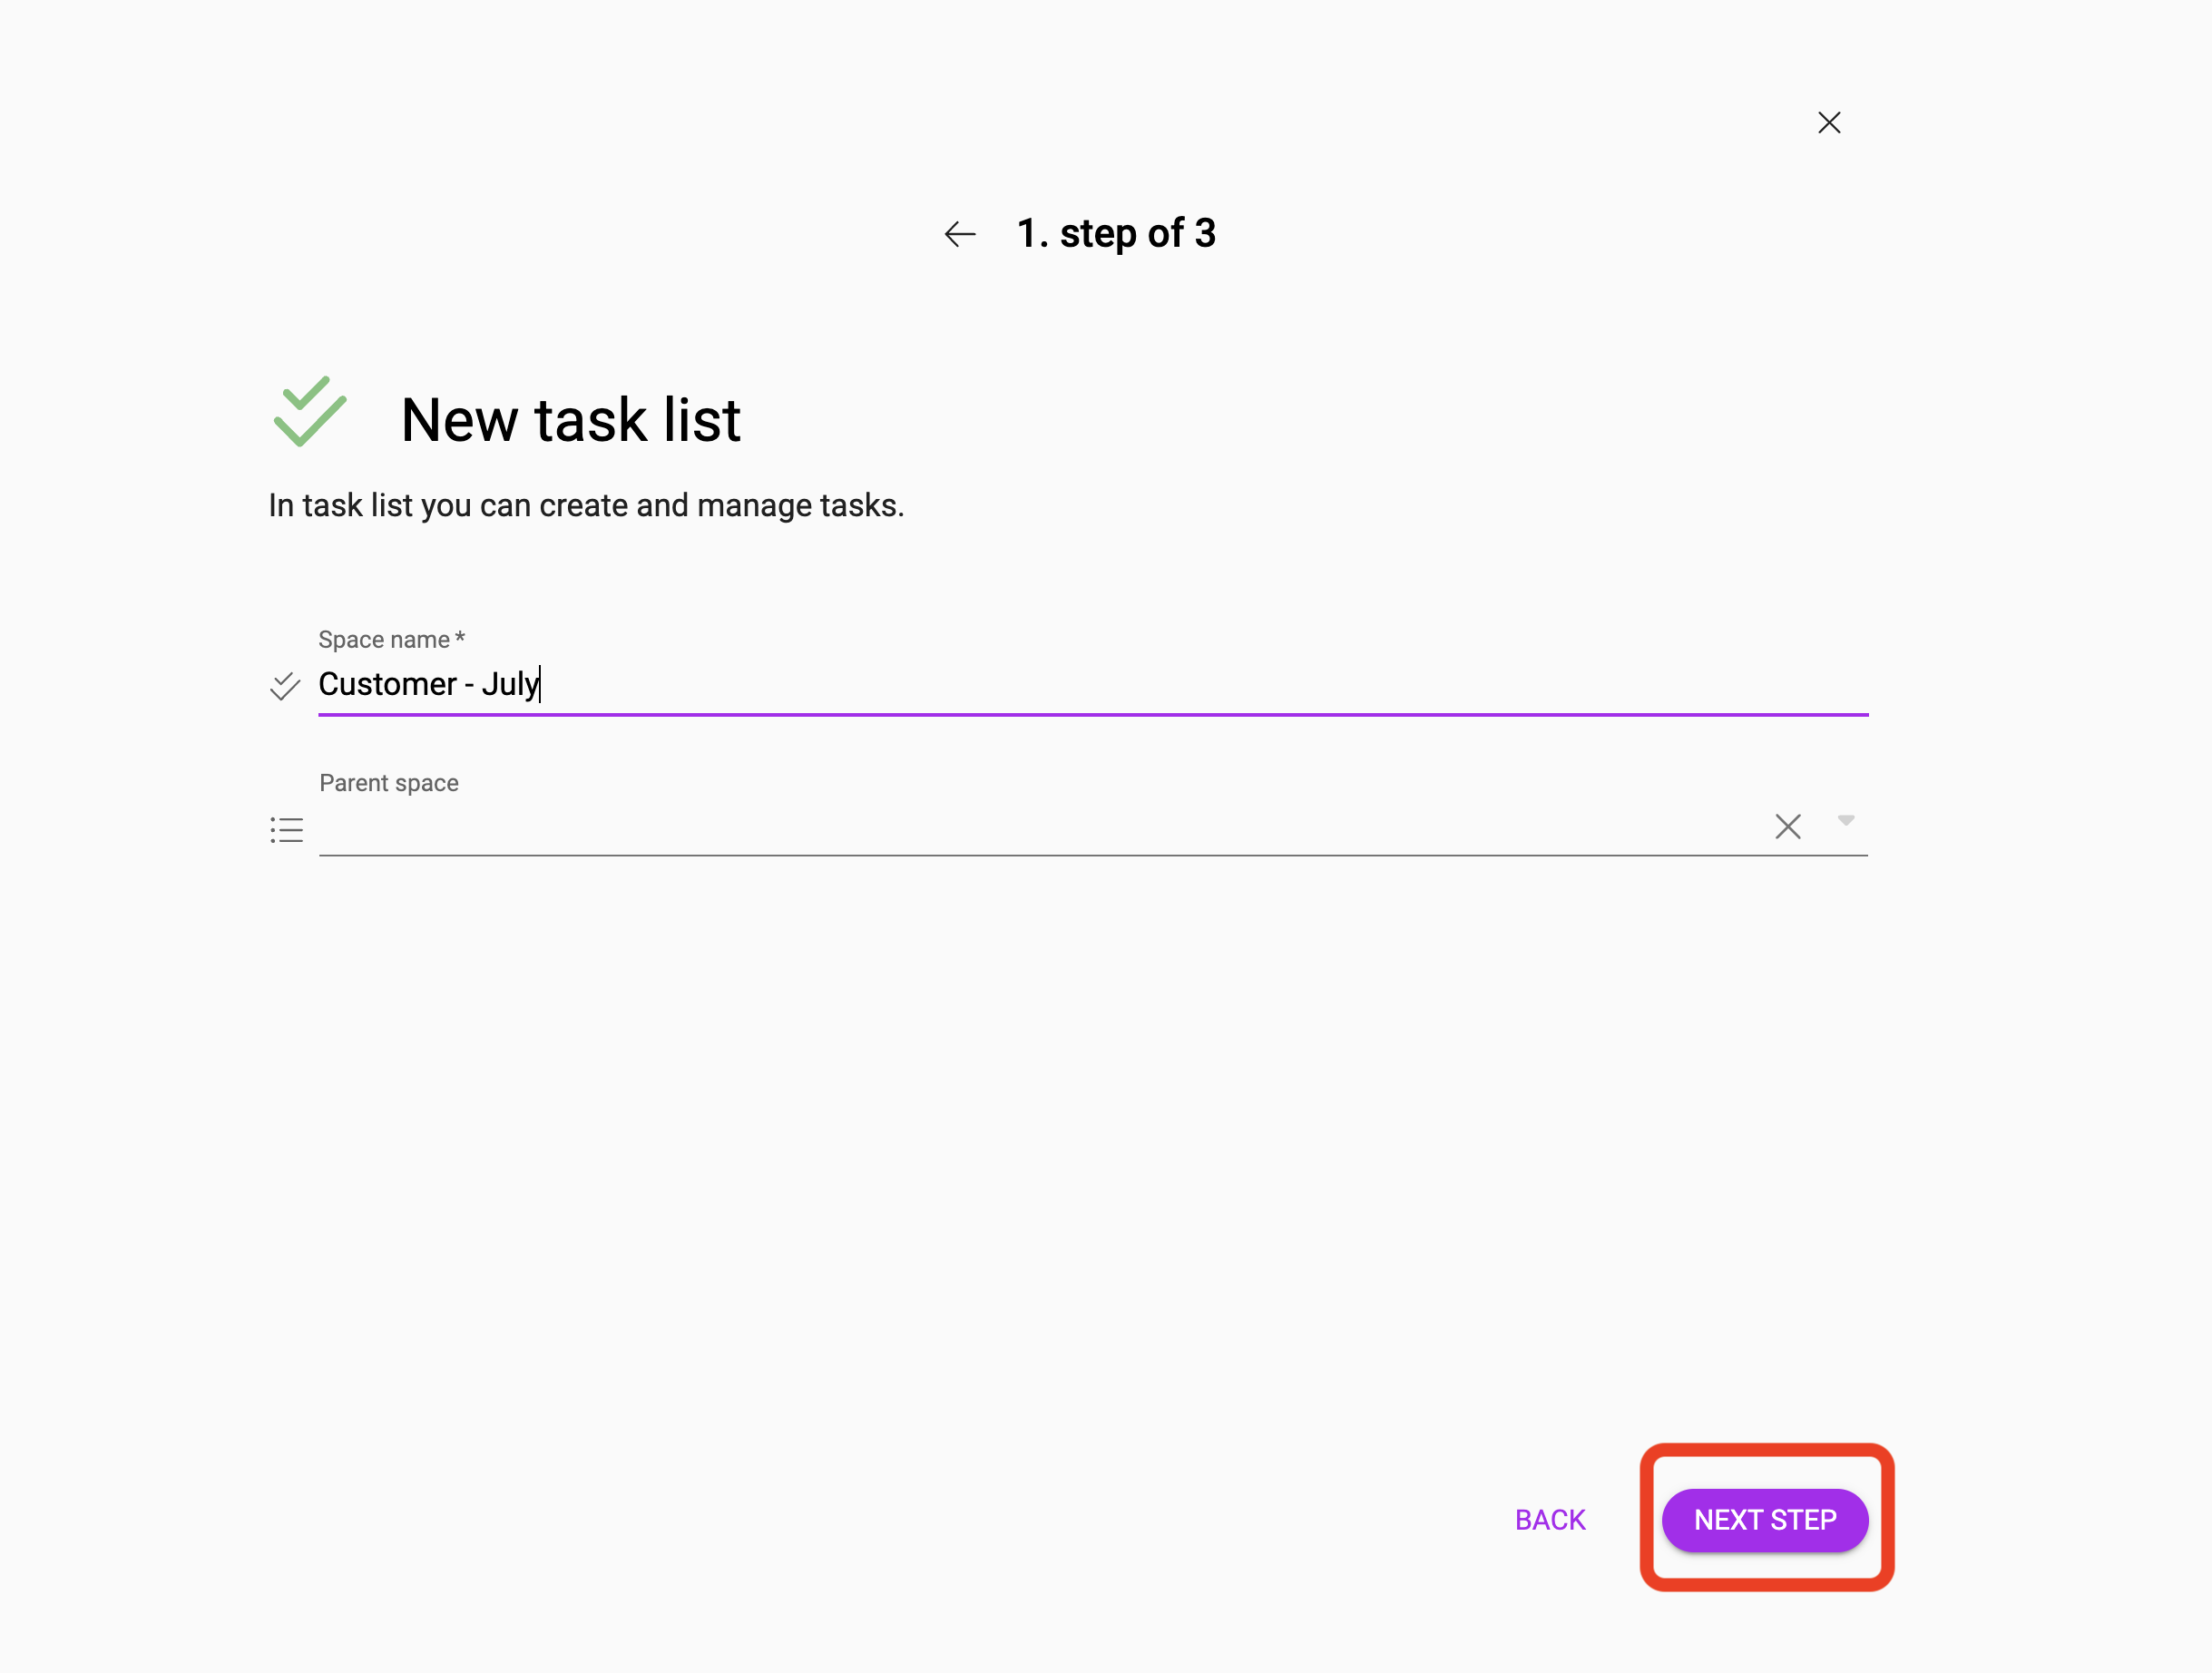Click the green double-check task list icon
This screenshot has width=2212, height=1673.
click(x=310, y=411)
